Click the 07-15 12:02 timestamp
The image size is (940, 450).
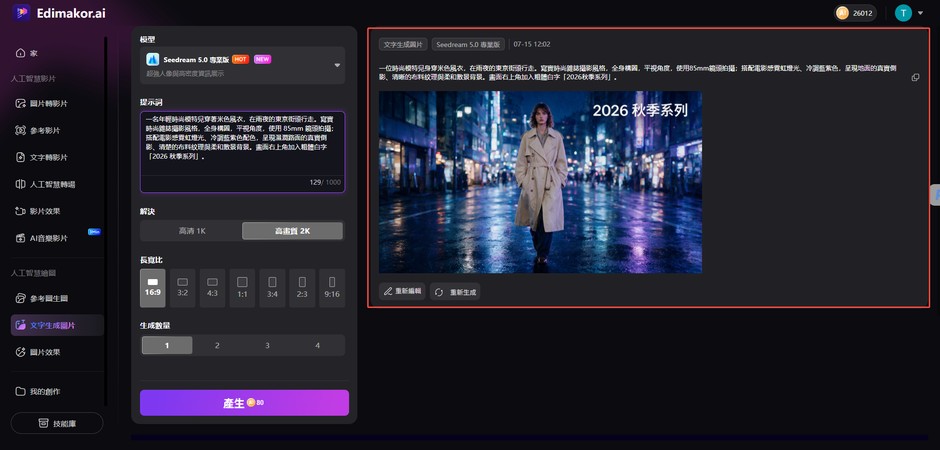pos(532,44)
